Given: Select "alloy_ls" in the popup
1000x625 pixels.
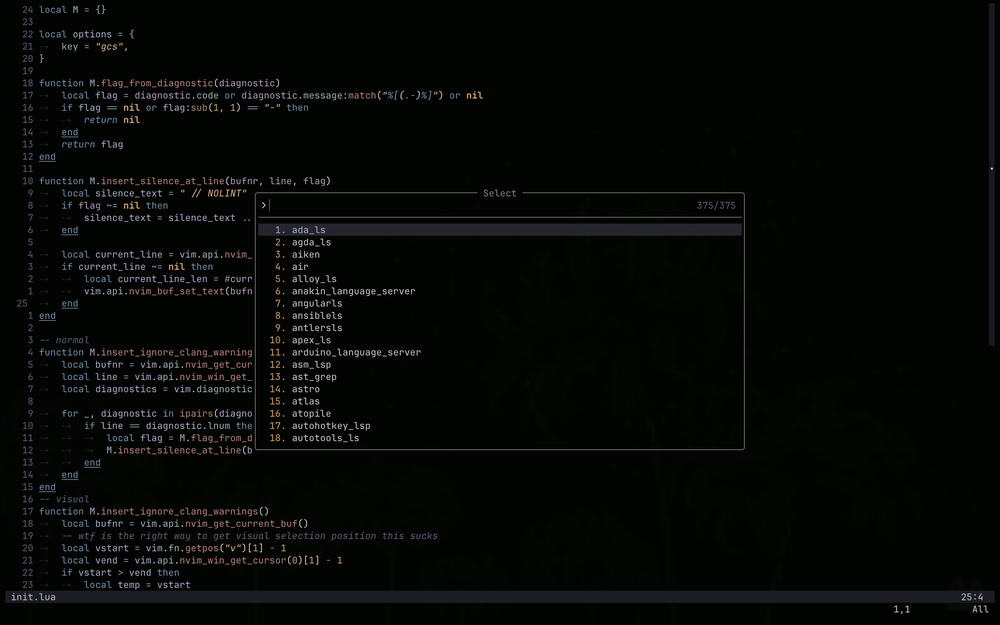Looking at the screenshot, I should pyautogui.click(x=310, y=278).
